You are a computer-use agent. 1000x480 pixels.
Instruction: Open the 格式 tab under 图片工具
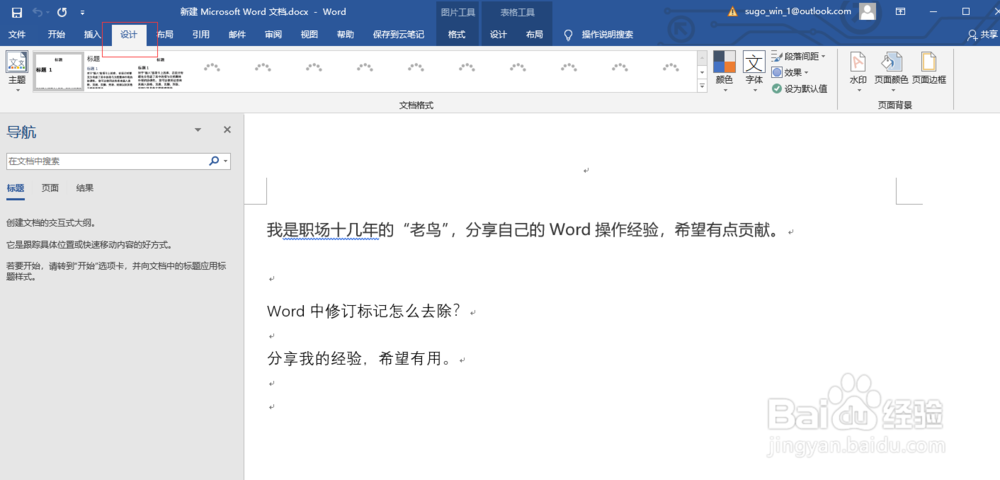point(457,34)
